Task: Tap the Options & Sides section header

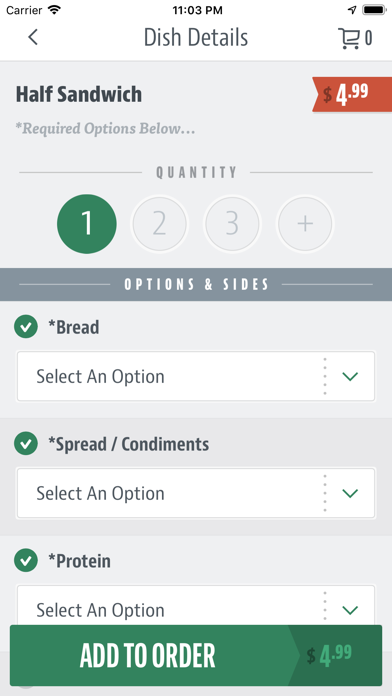Action: [196, 285]
